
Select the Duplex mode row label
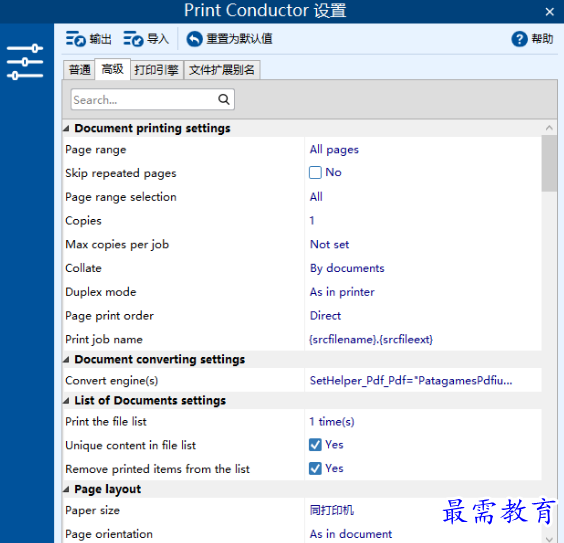(x=101, y=292)
